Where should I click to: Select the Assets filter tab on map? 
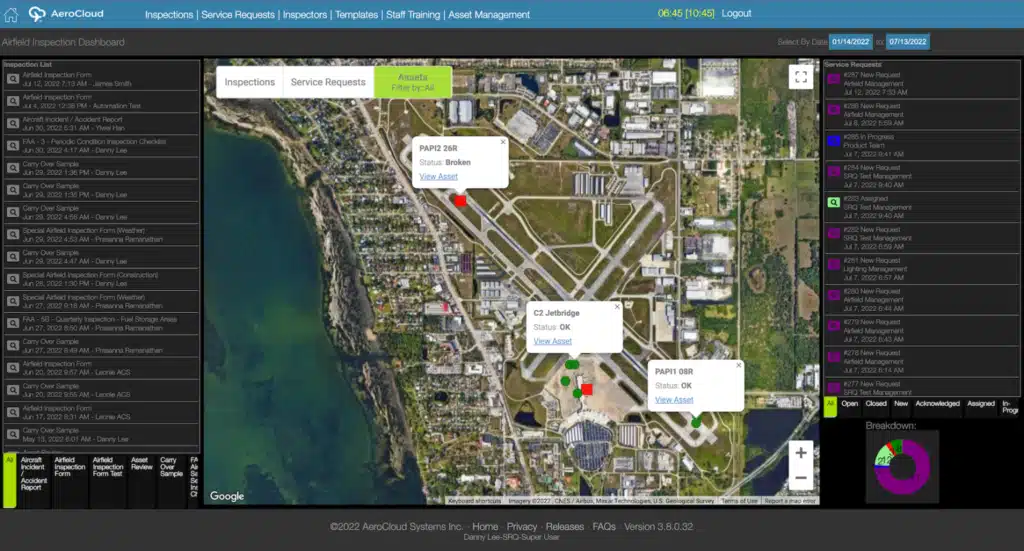coord(412,81)
